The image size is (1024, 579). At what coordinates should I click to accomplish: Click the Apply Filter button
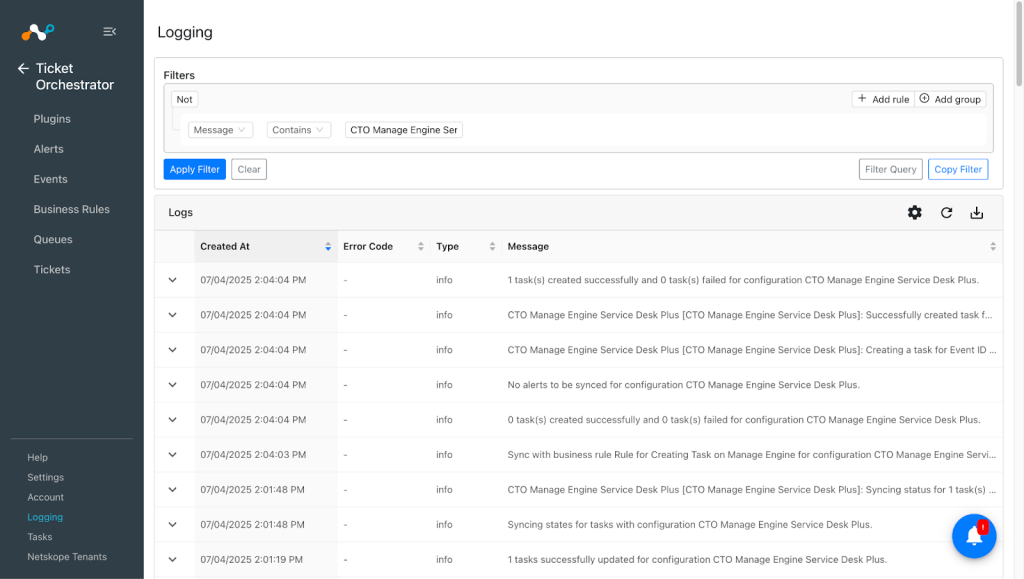point(195,169)
